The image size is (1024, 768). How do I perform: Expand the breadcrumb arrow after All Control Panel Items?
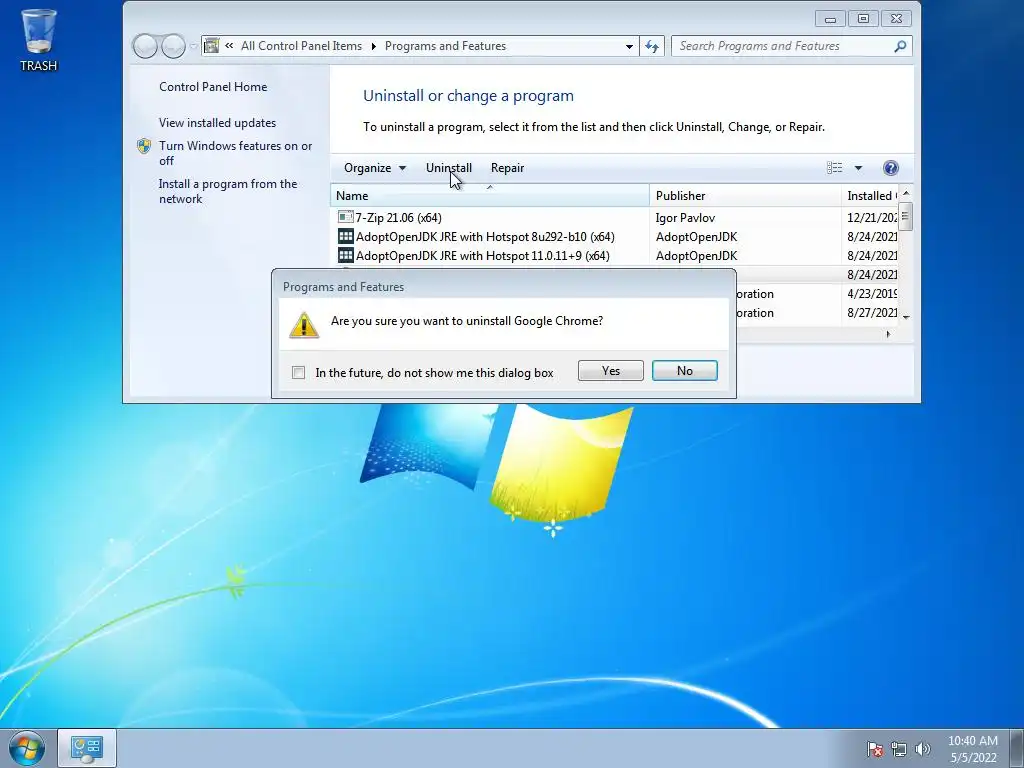click(x=374, y=46)
